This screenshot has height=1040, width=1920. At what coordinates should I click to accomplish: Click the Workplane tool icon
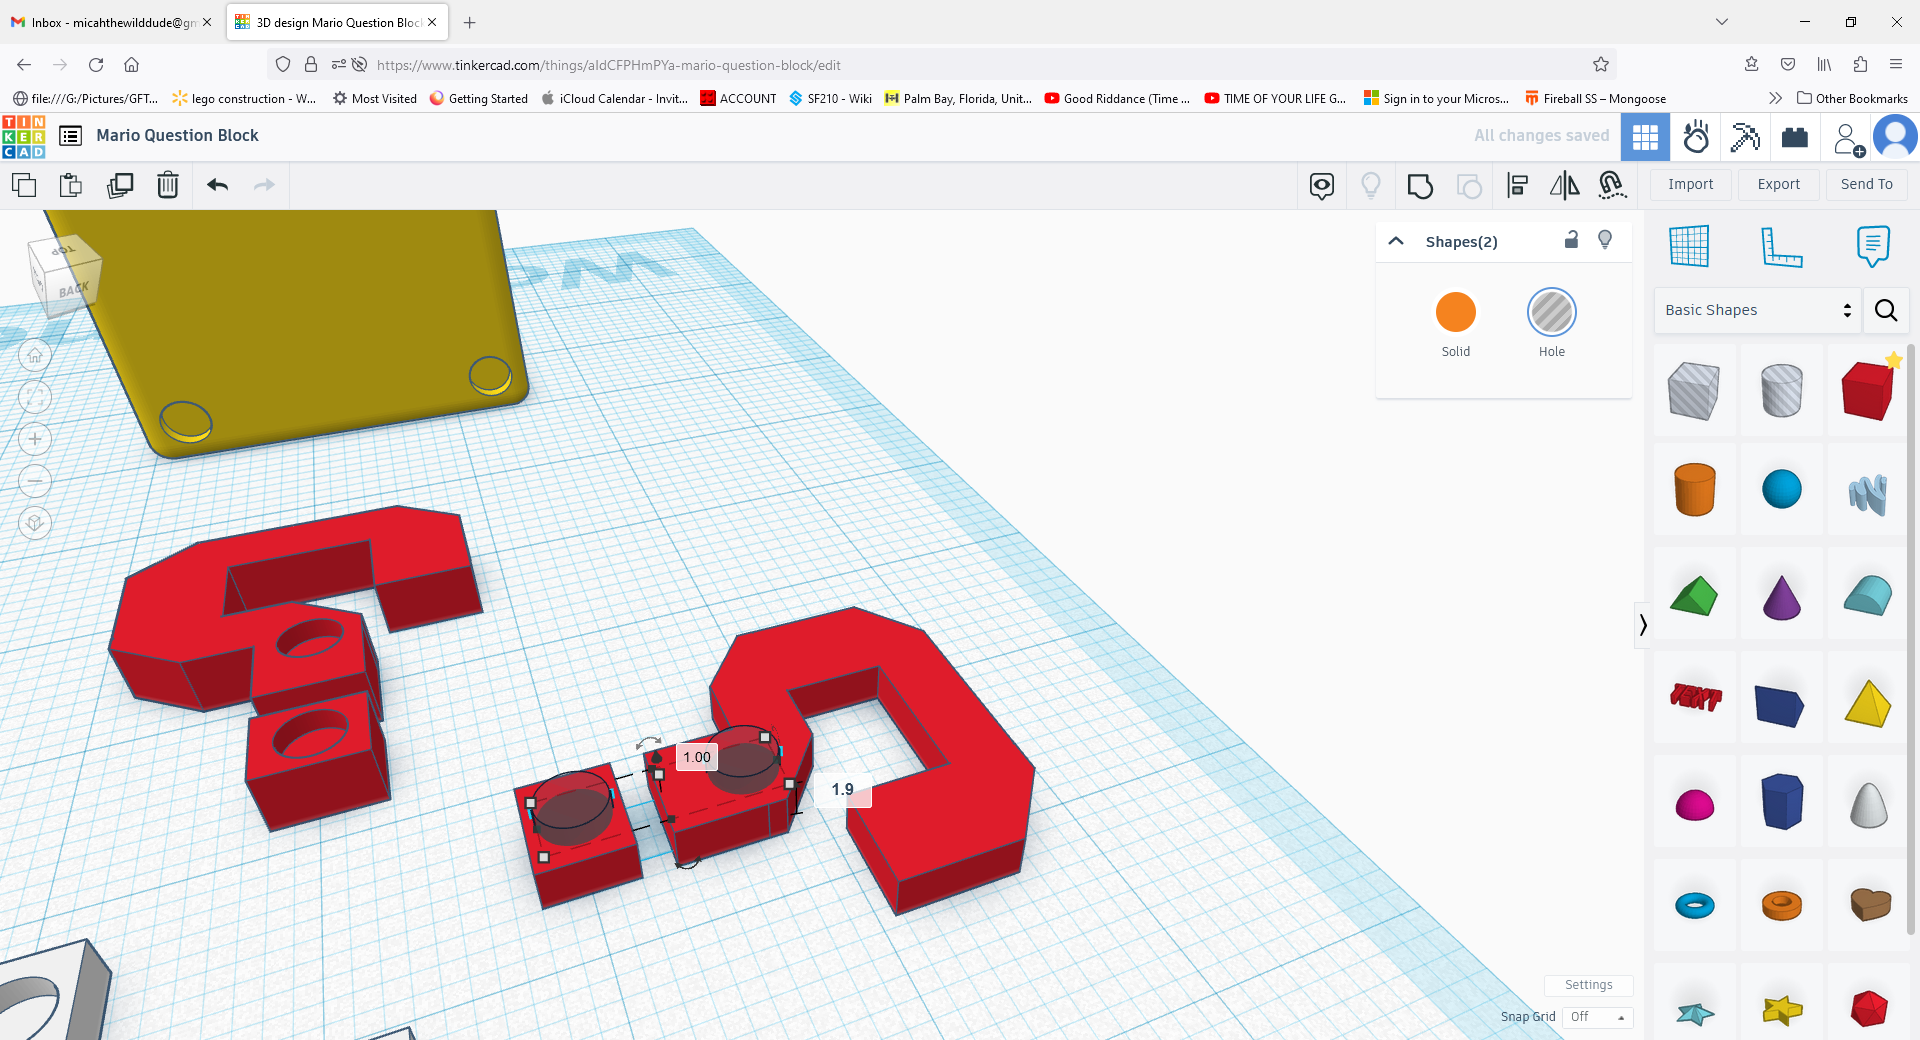tap(1690, 246)
